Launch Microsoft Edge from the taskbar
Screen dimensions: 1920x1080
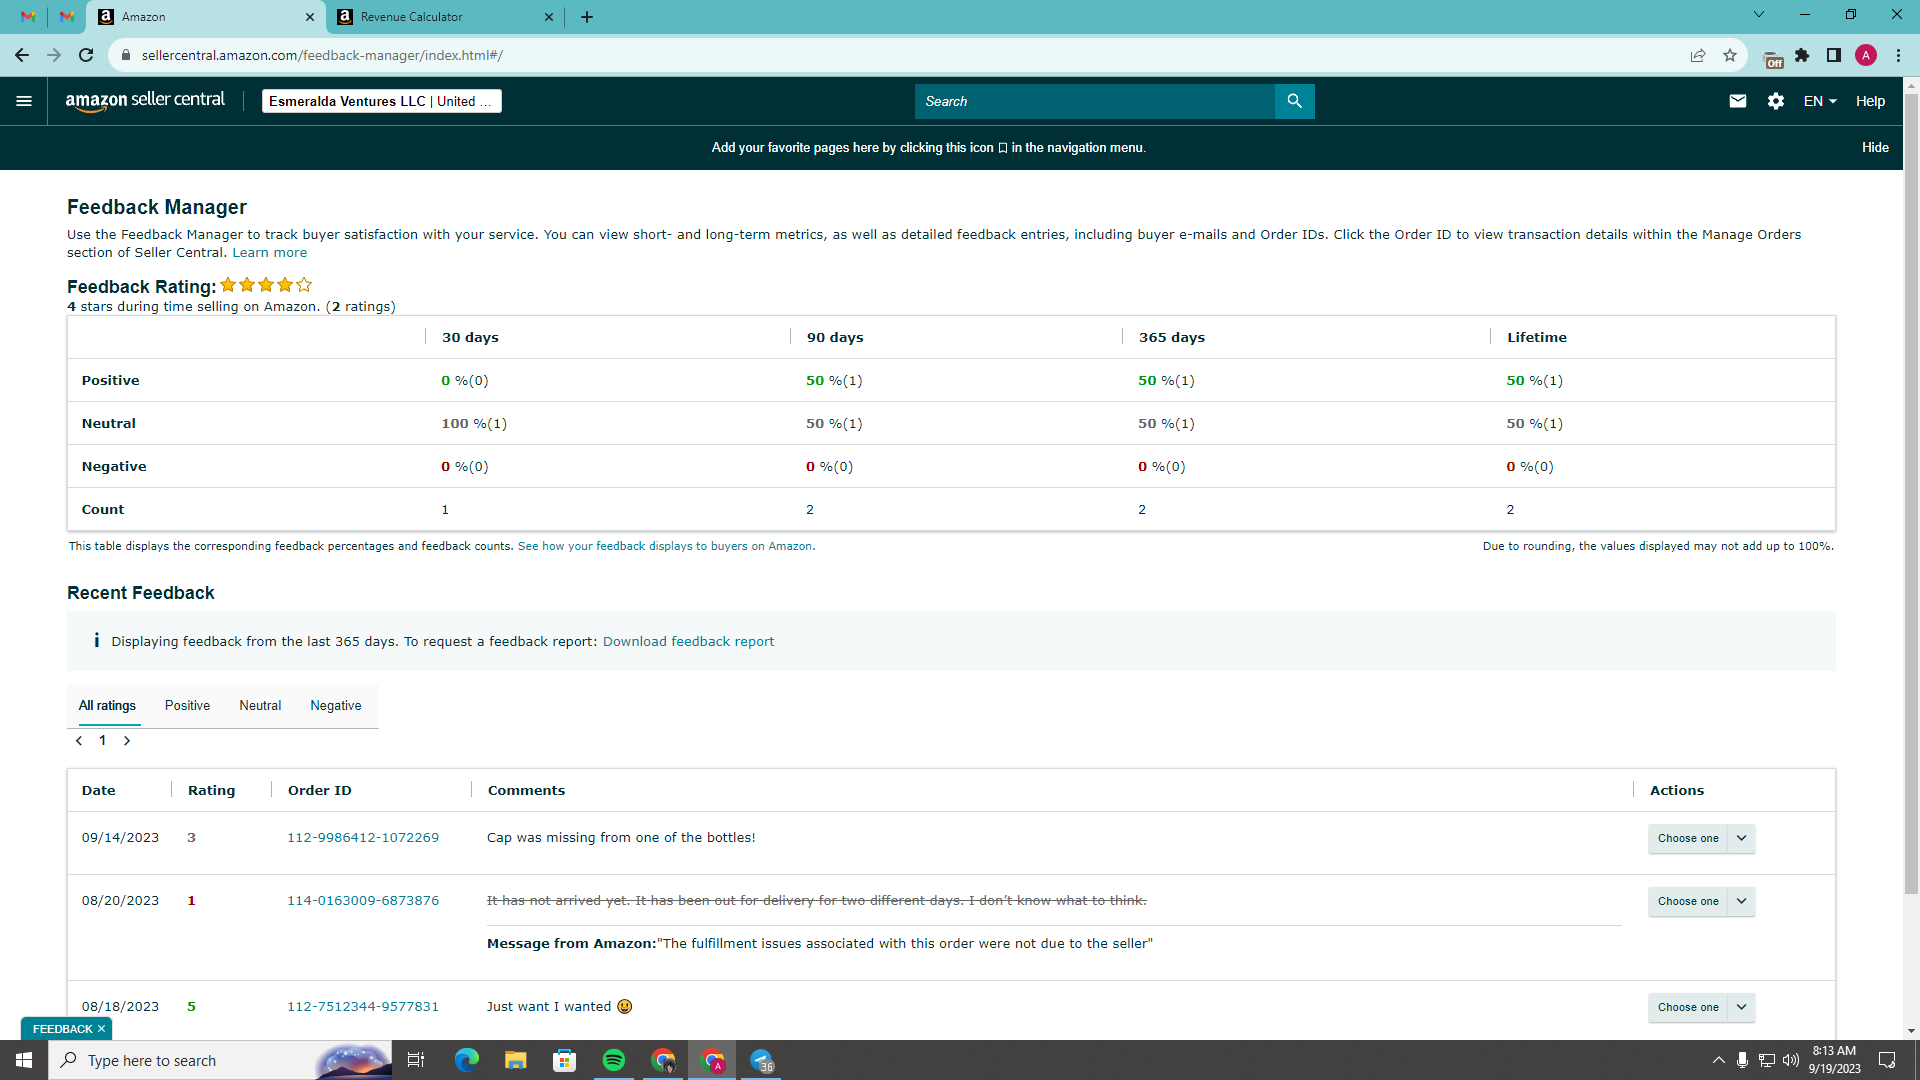tap(466, 1060)
